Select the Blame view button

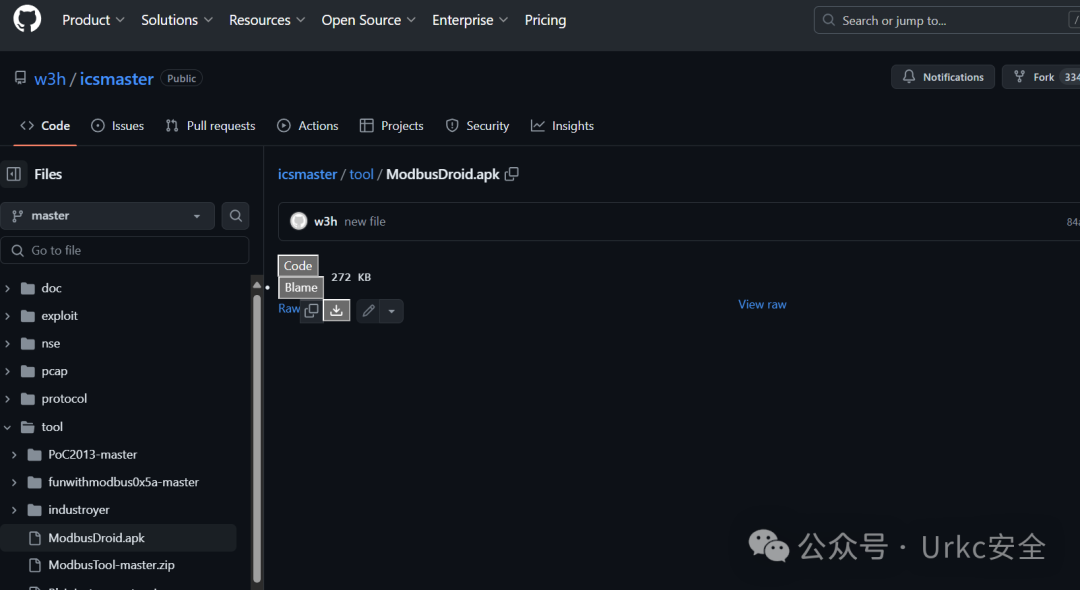pos(301,287)
